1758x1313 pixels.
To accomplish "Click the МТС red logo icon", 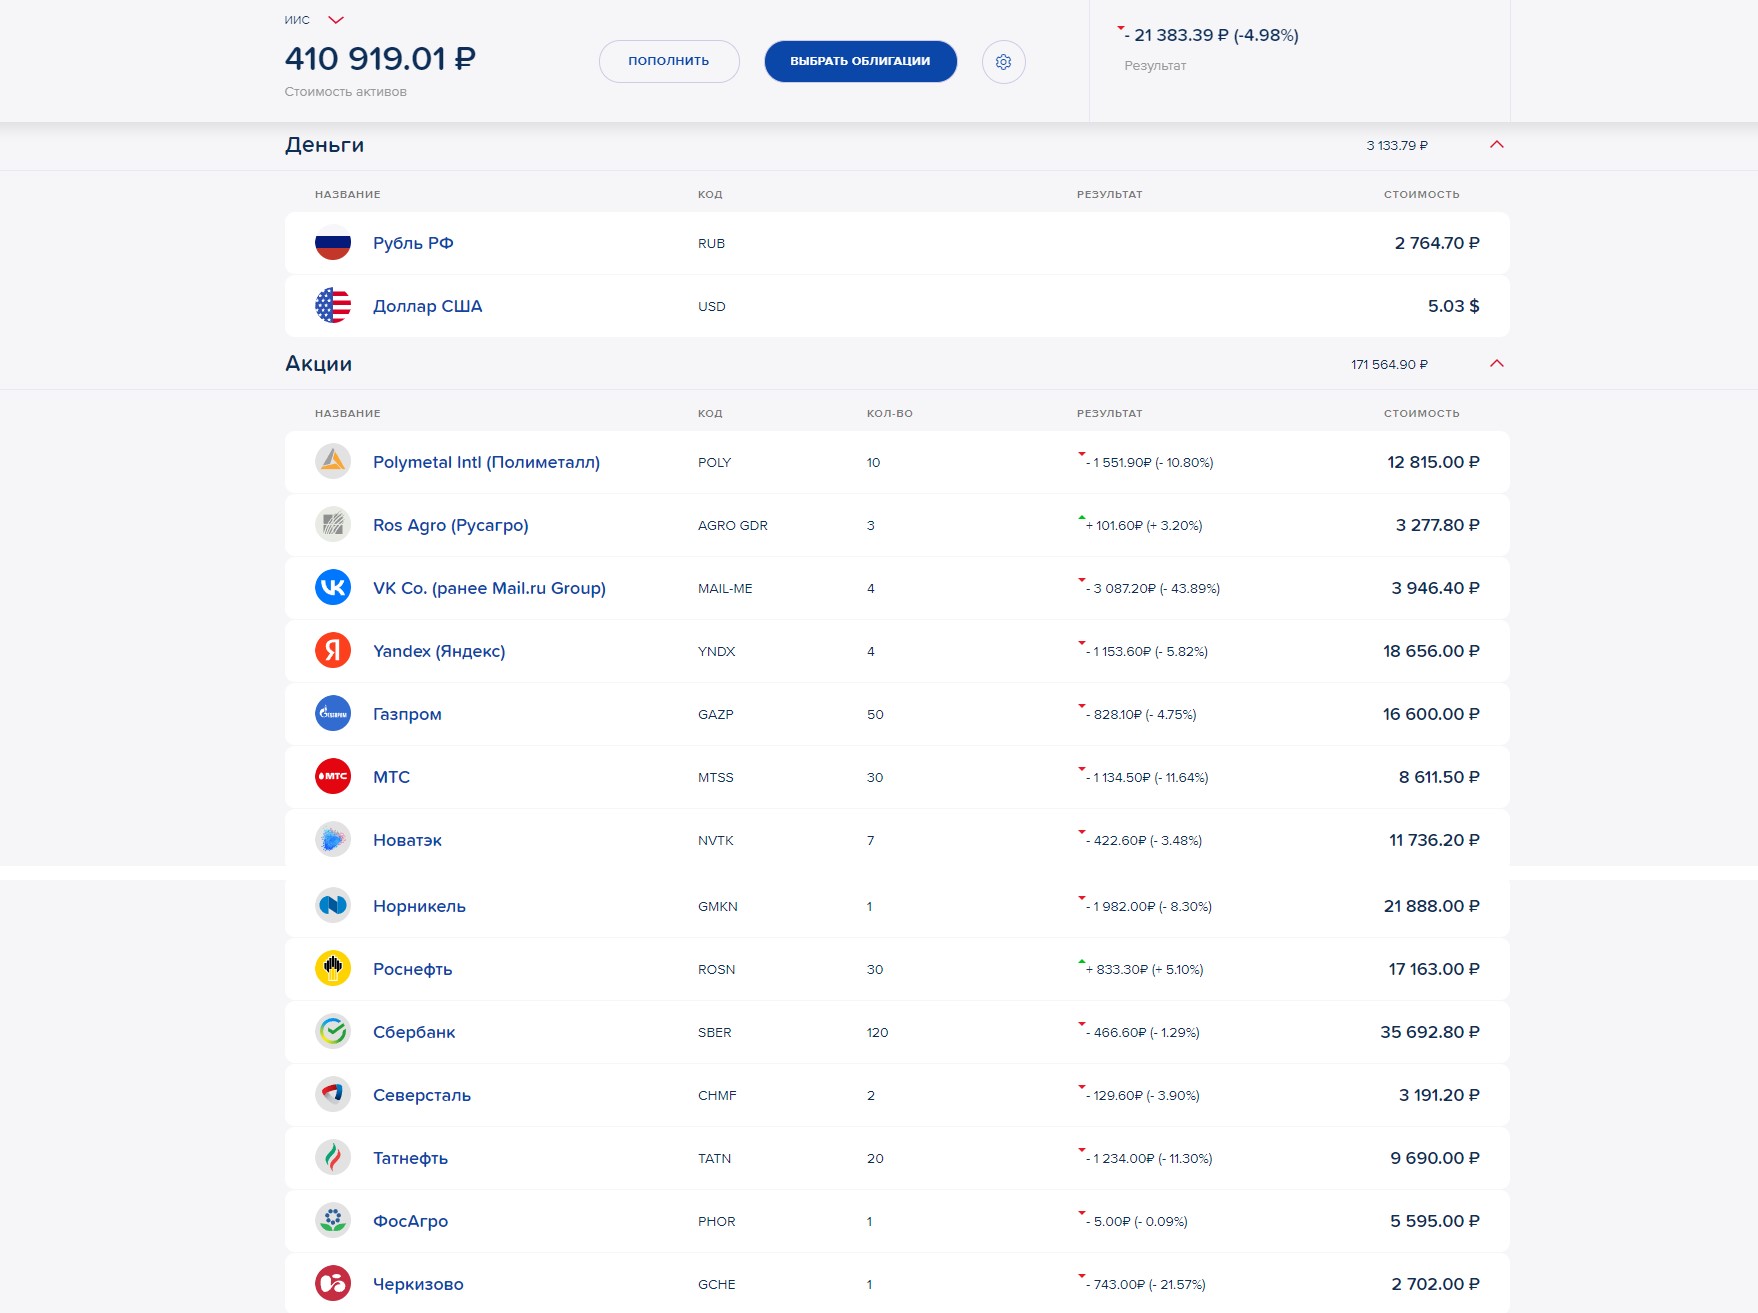I will 333,777.
